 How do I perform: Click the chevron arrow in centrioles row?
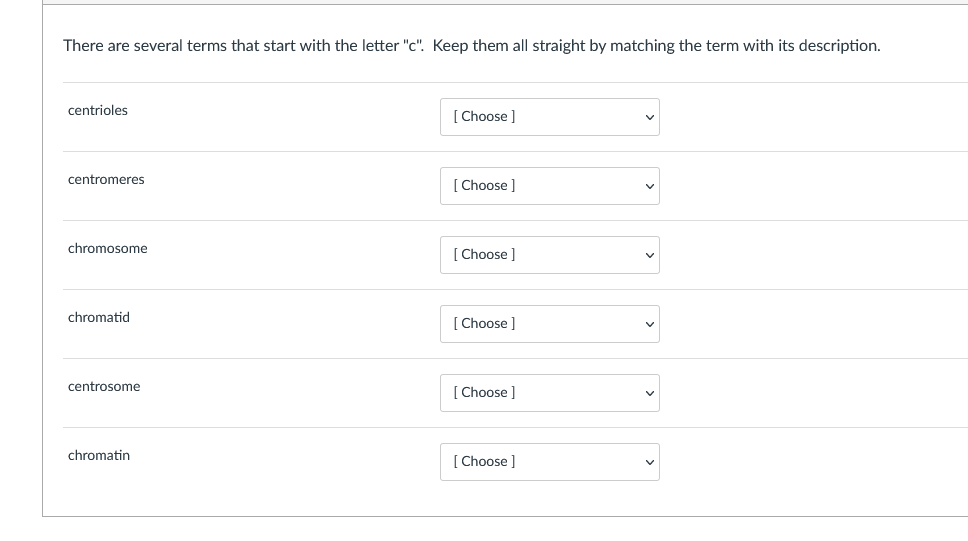coord(649,117)
